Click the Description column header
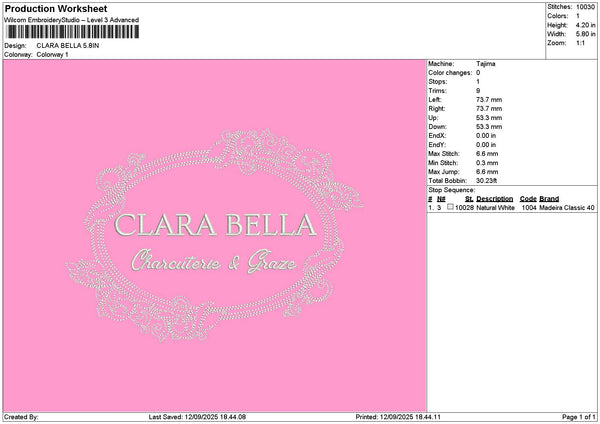Screen dimensions: 600x424 [494, 199]
